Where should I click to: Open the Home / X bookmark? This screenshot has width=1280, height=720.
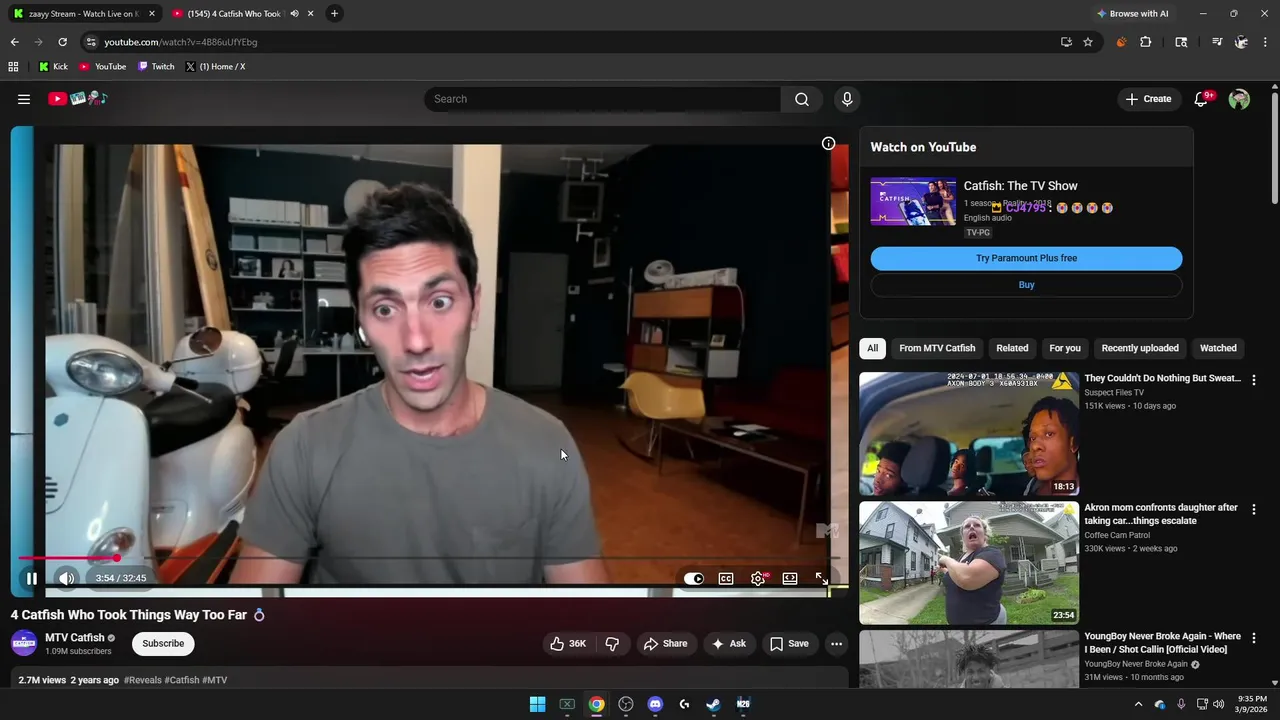[215, 67]
